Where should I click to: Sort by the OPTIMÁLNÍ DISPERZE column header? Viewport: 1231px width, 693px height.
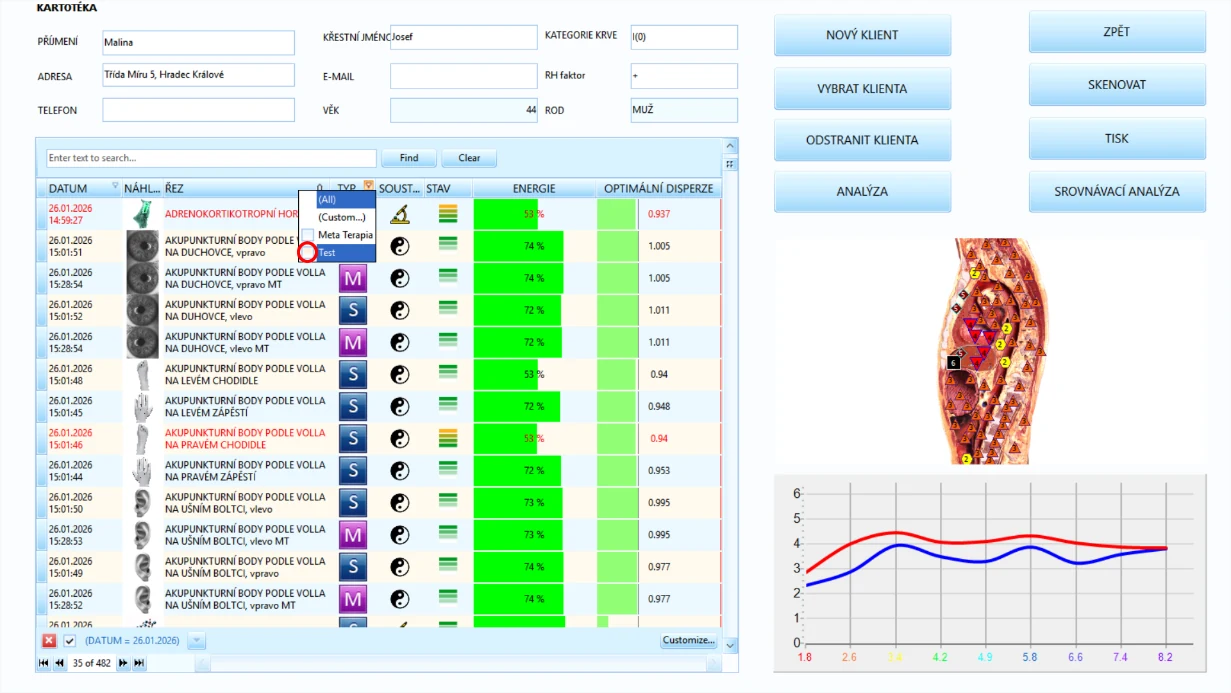point(658,188)
